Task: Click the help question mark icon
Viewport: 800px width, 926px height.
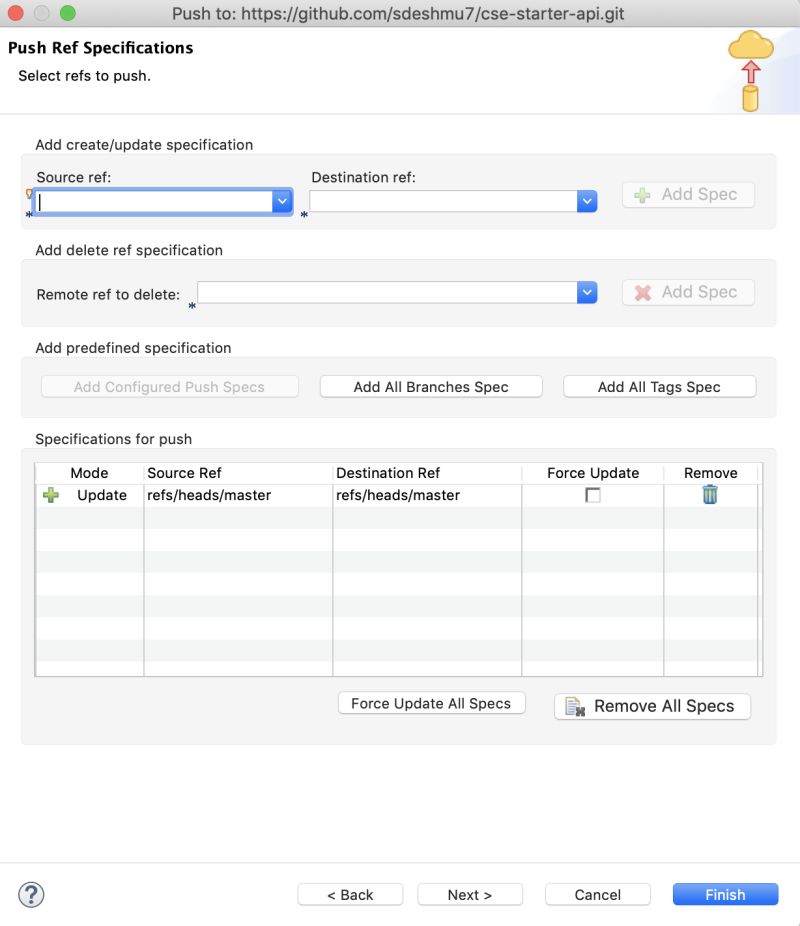Action: point(32,895)
